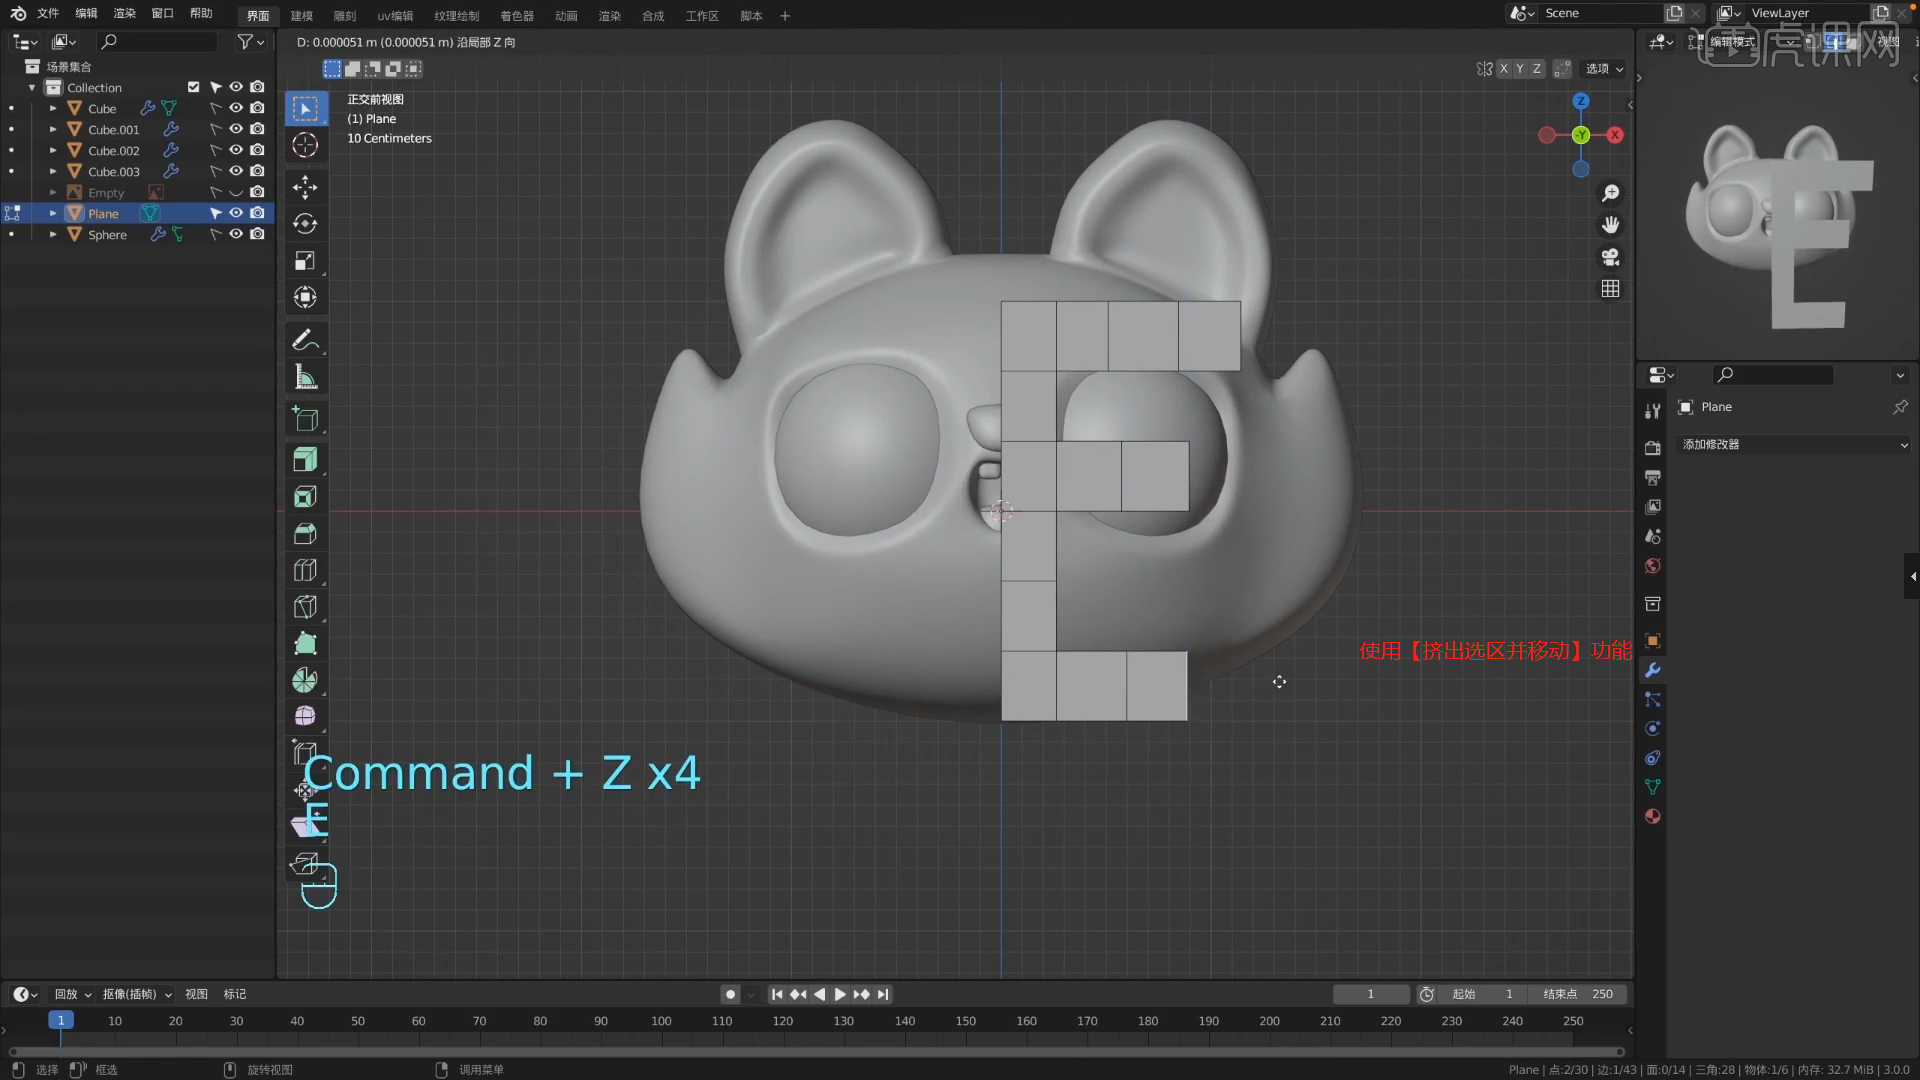Click the end frame 250 field

tap(1580, 994)
